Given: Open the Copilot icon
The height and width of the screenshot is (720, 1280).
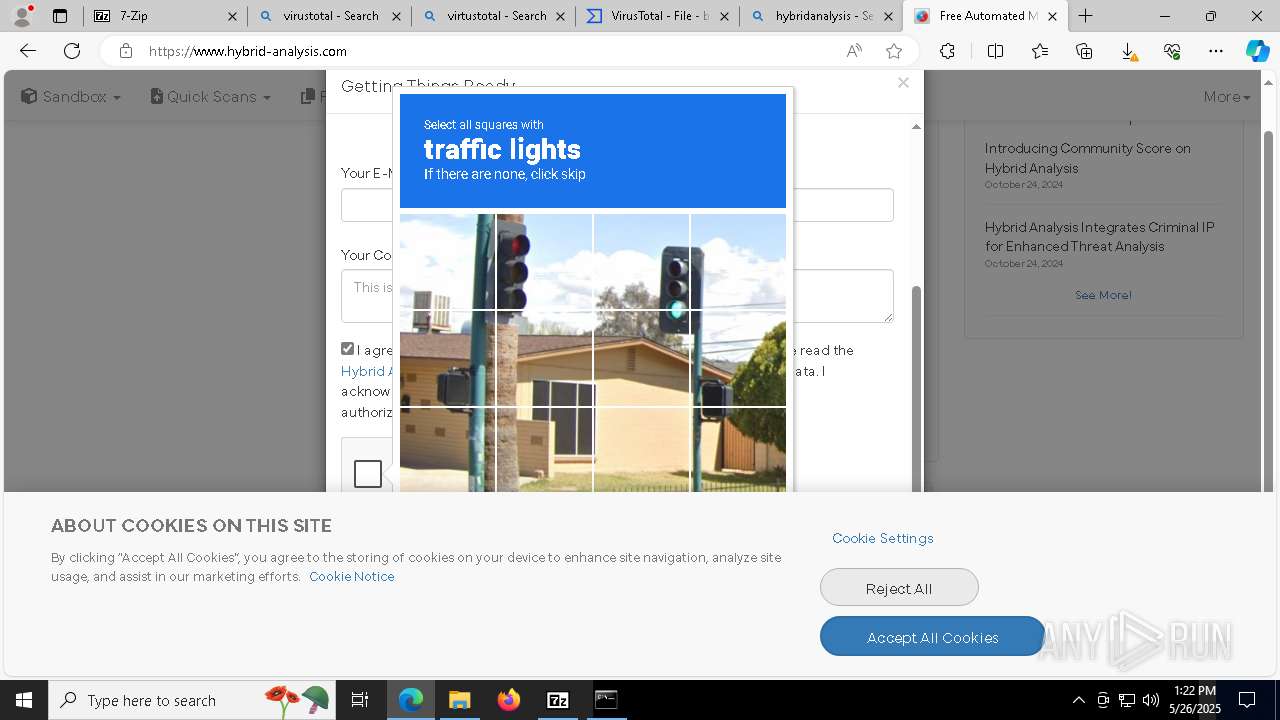Looking at the screenshot, I should (1257, 51).
